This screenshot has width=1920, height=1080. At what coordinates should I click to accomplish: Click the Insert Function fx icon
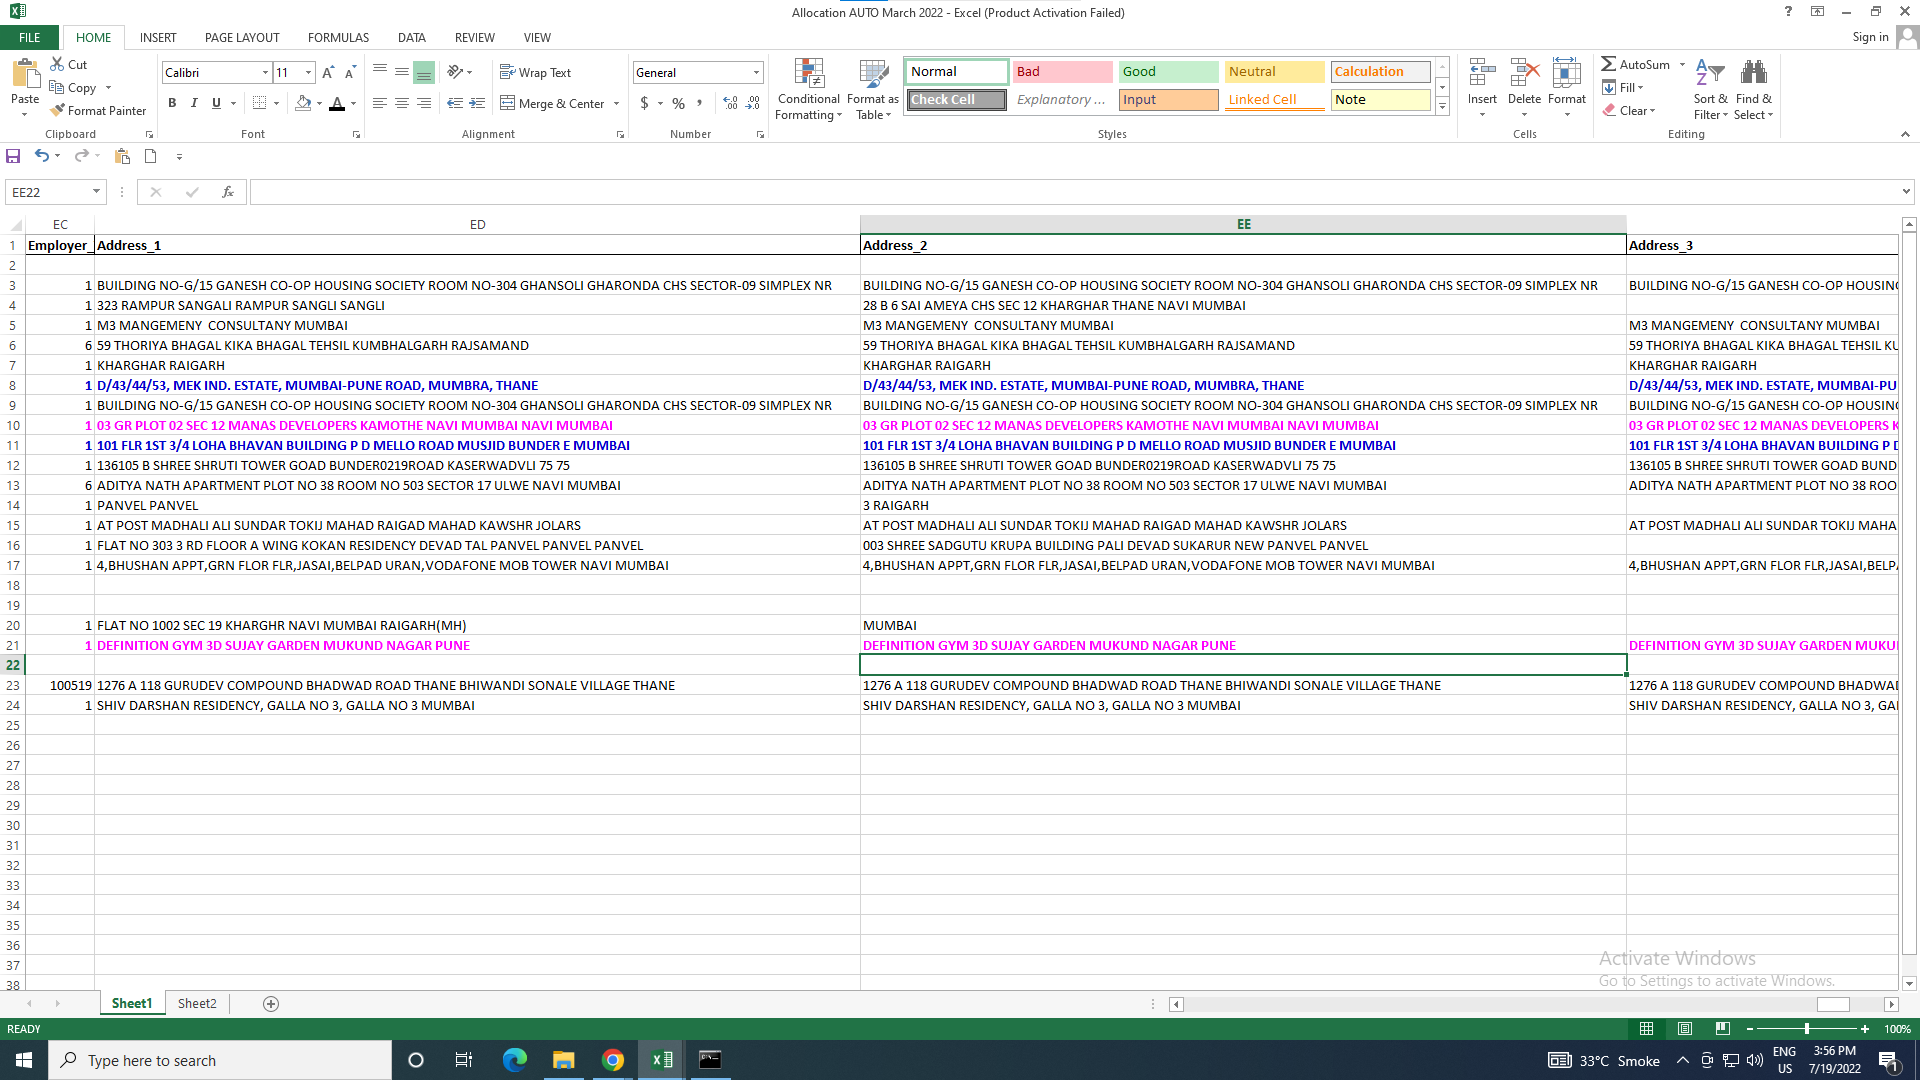(228, 192)
